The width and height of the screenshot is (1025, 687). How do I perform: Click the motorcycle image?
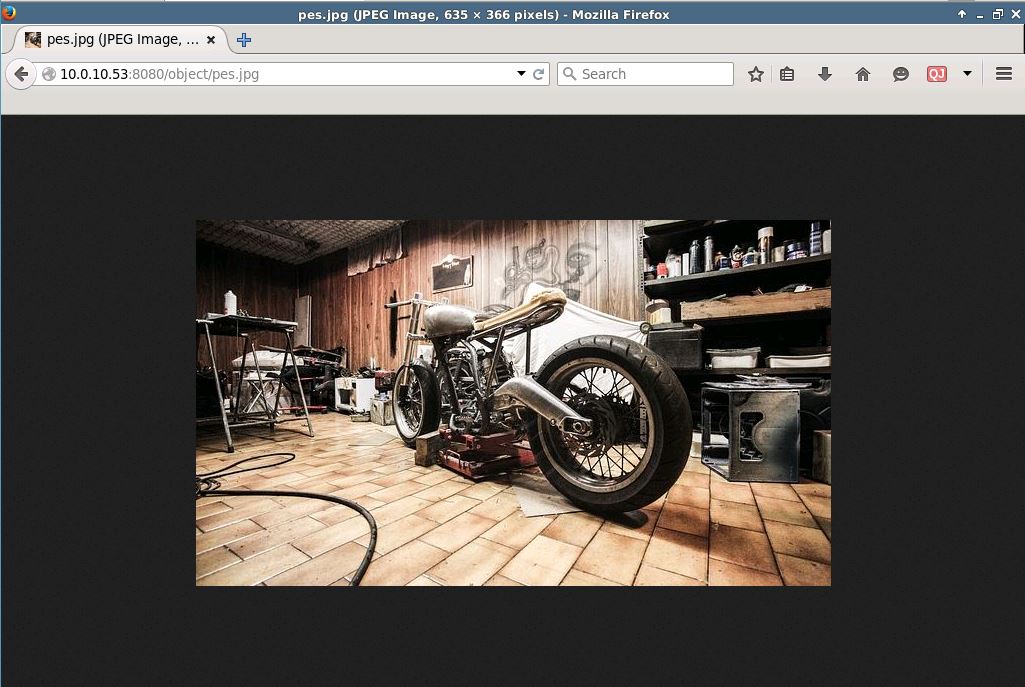tap(513, 403)
